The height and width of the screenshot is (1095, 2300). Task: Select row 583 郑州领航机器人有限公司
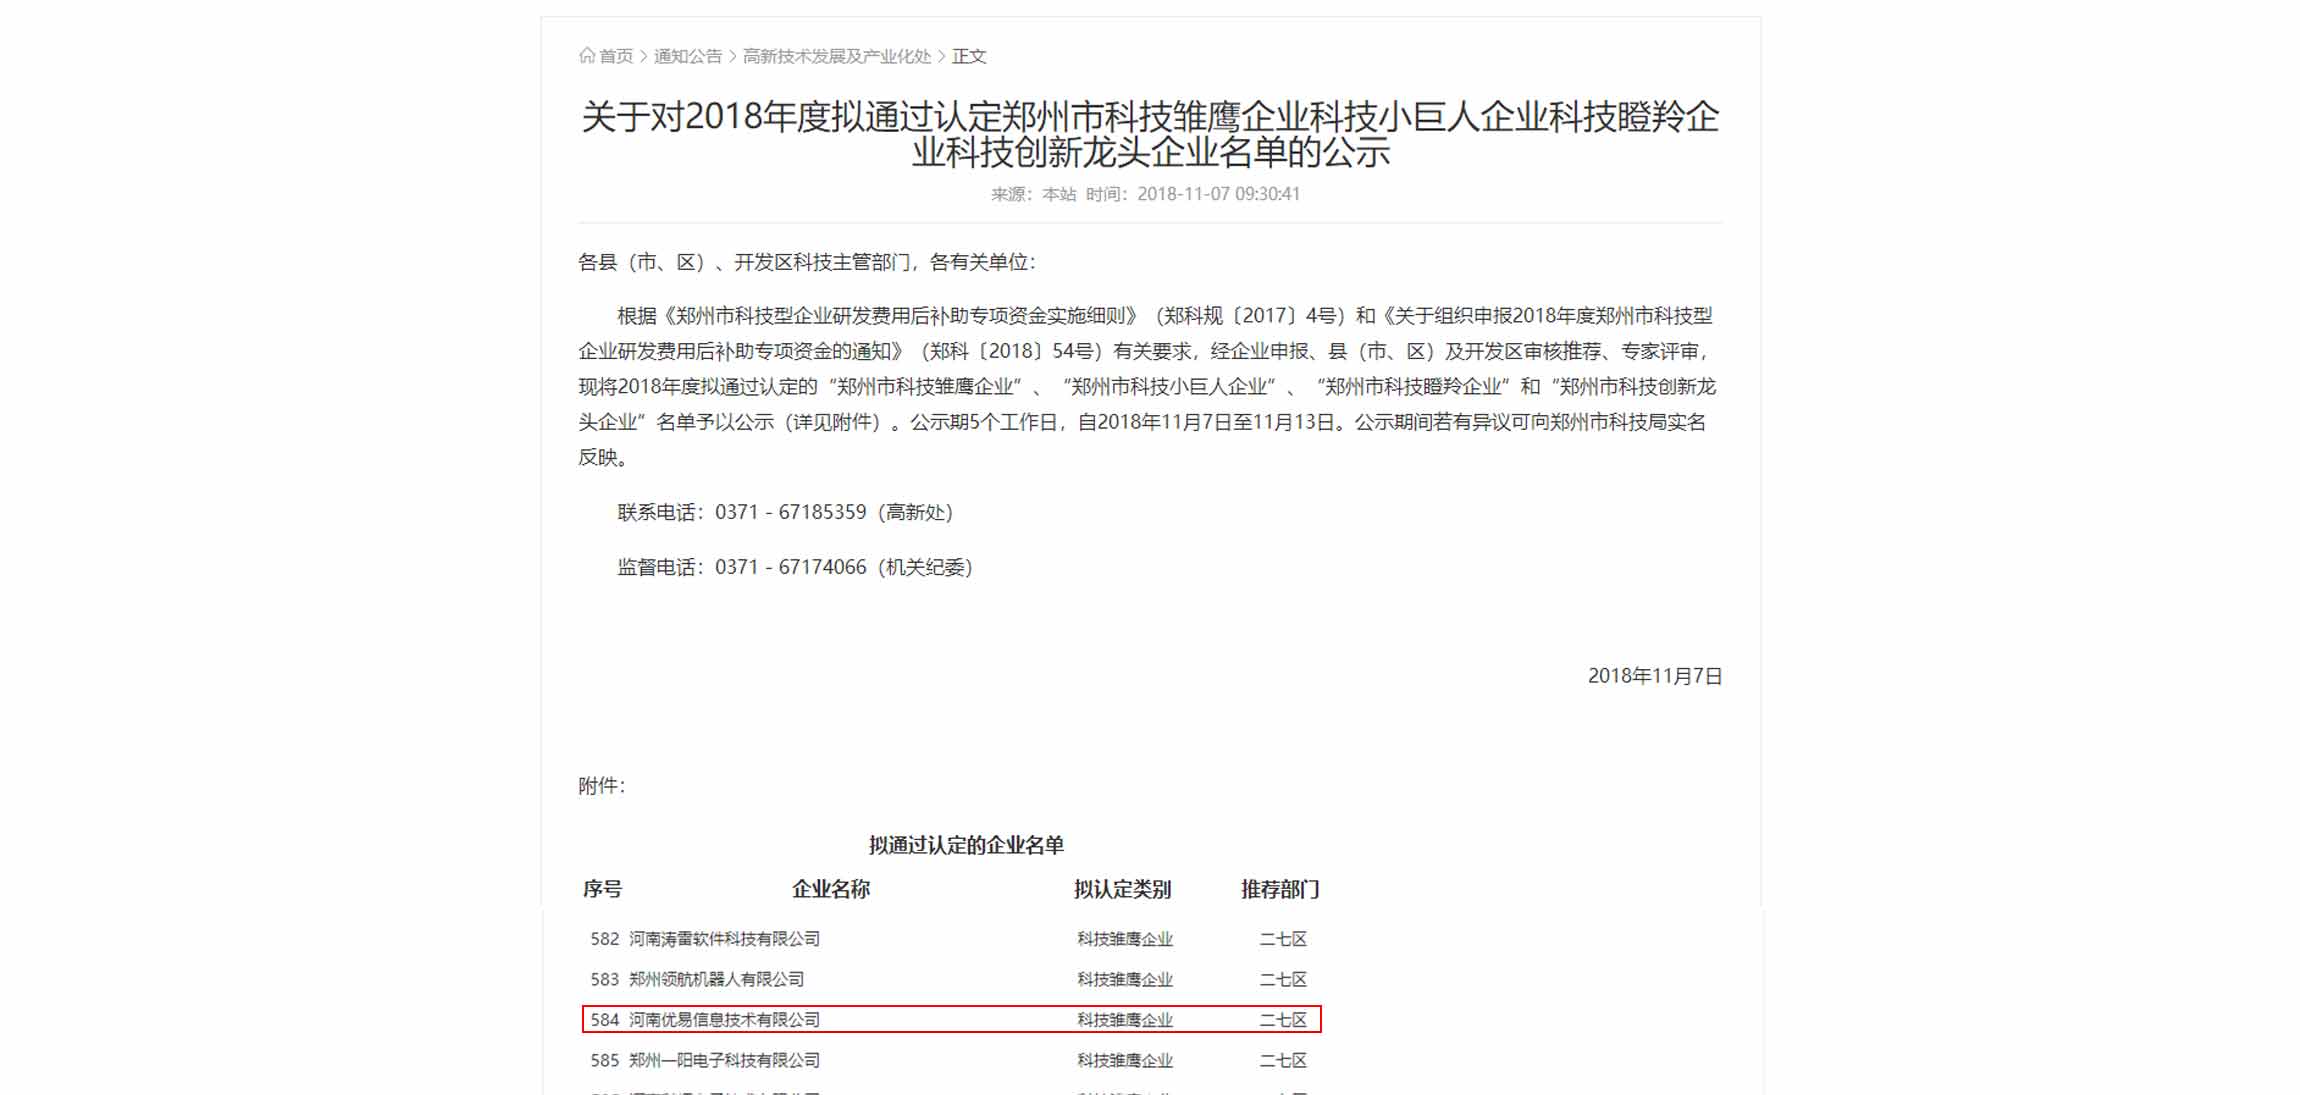pos(951,979)
